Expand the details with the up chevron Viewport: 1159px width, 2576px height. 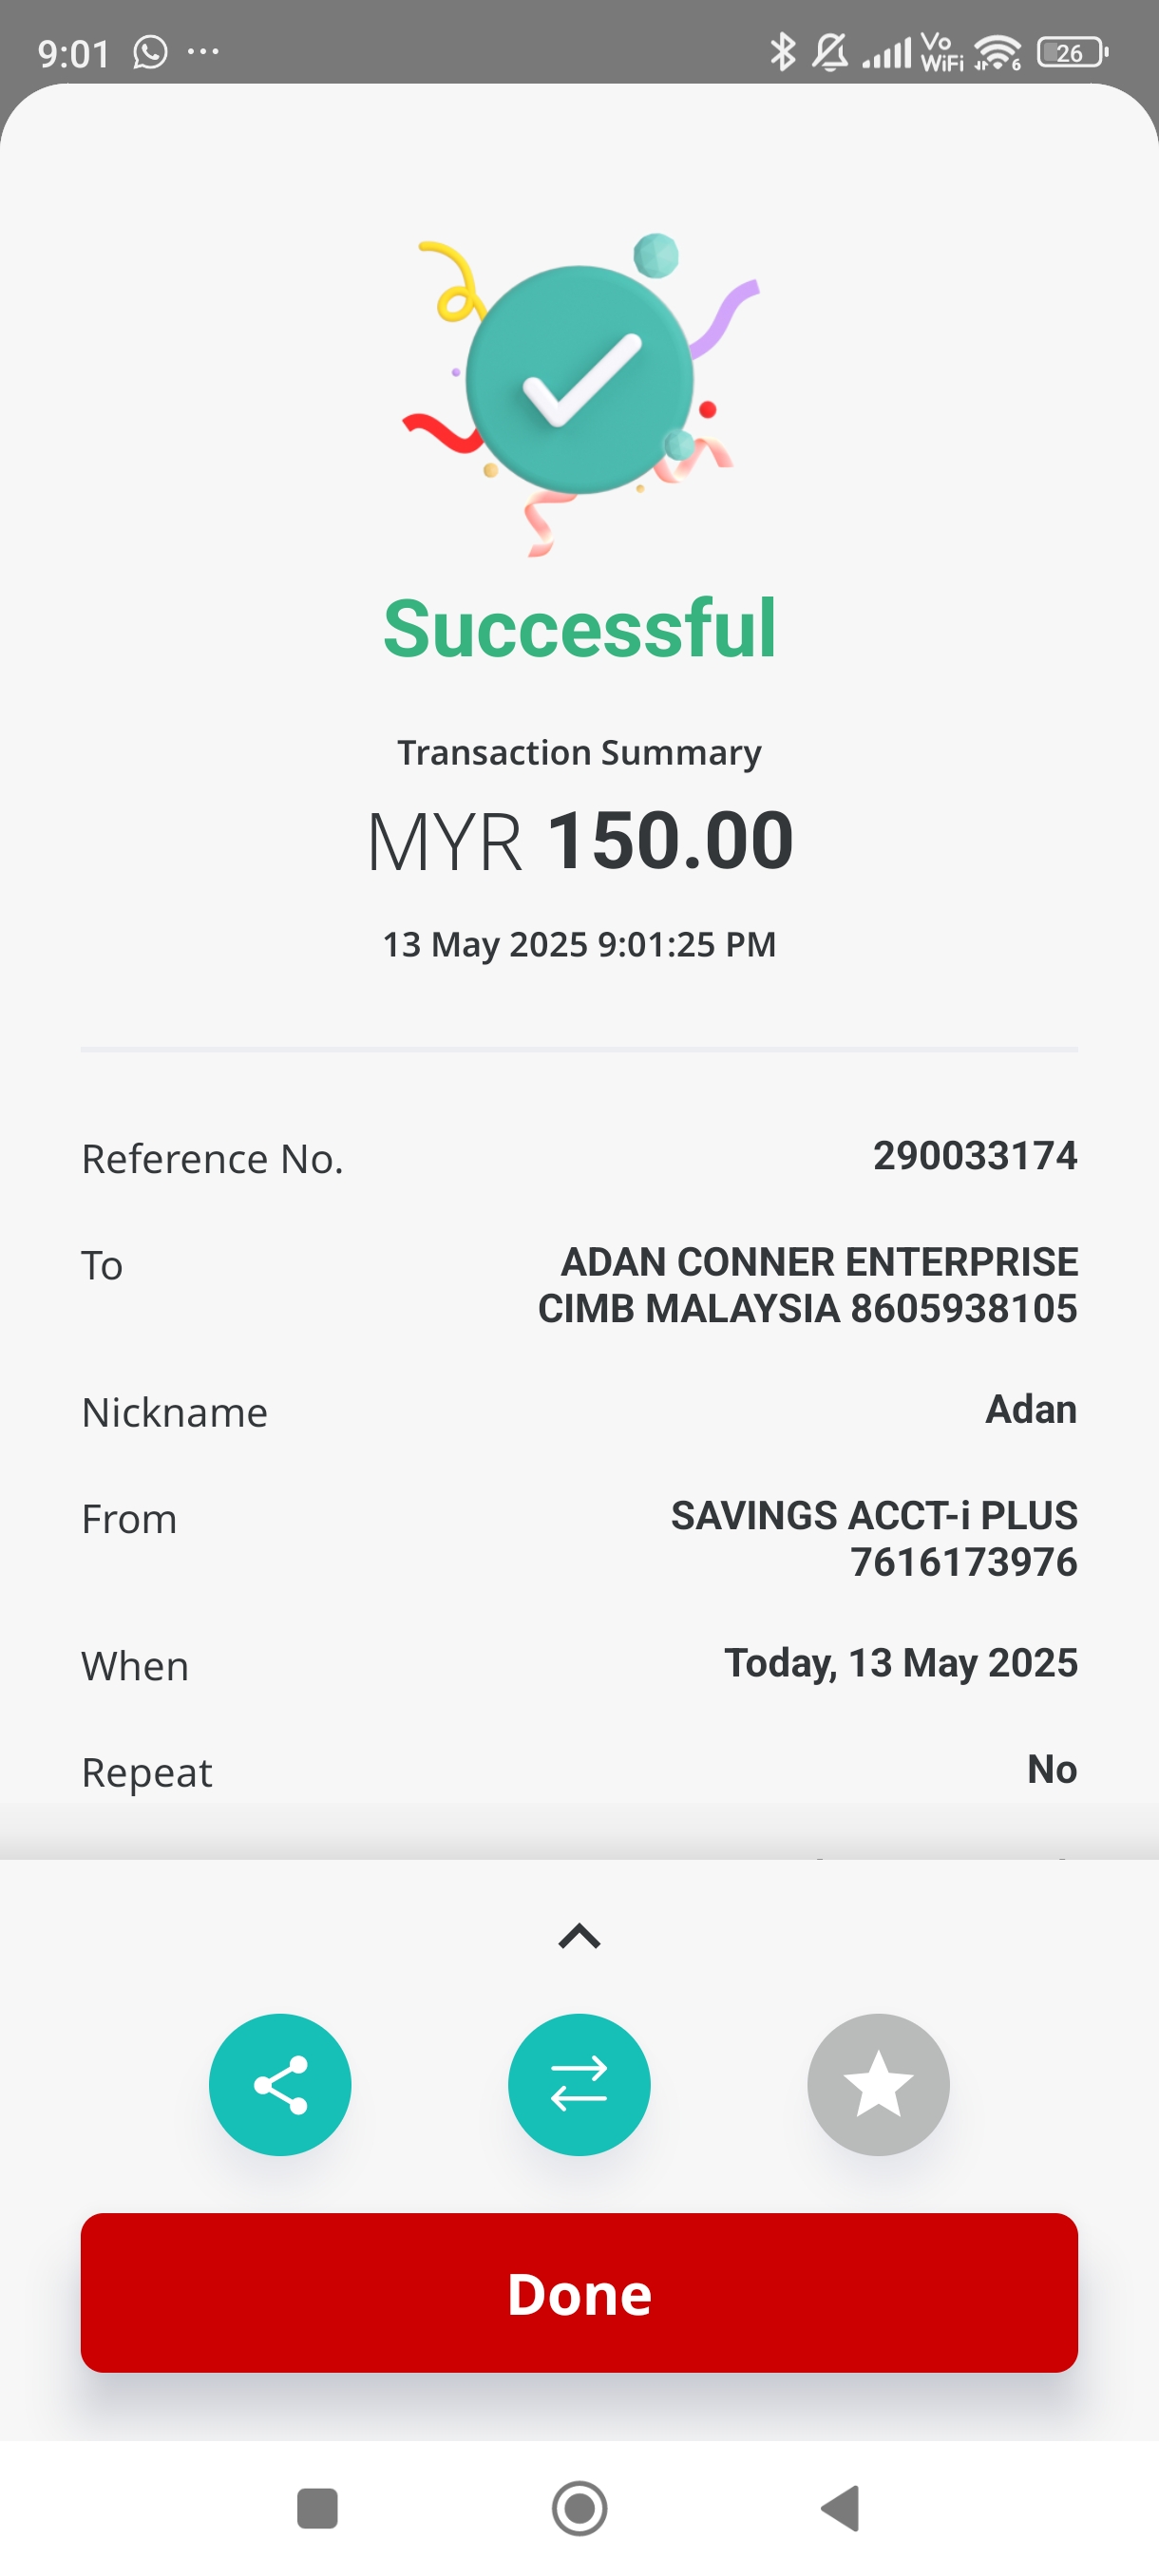click(579, 1937)
